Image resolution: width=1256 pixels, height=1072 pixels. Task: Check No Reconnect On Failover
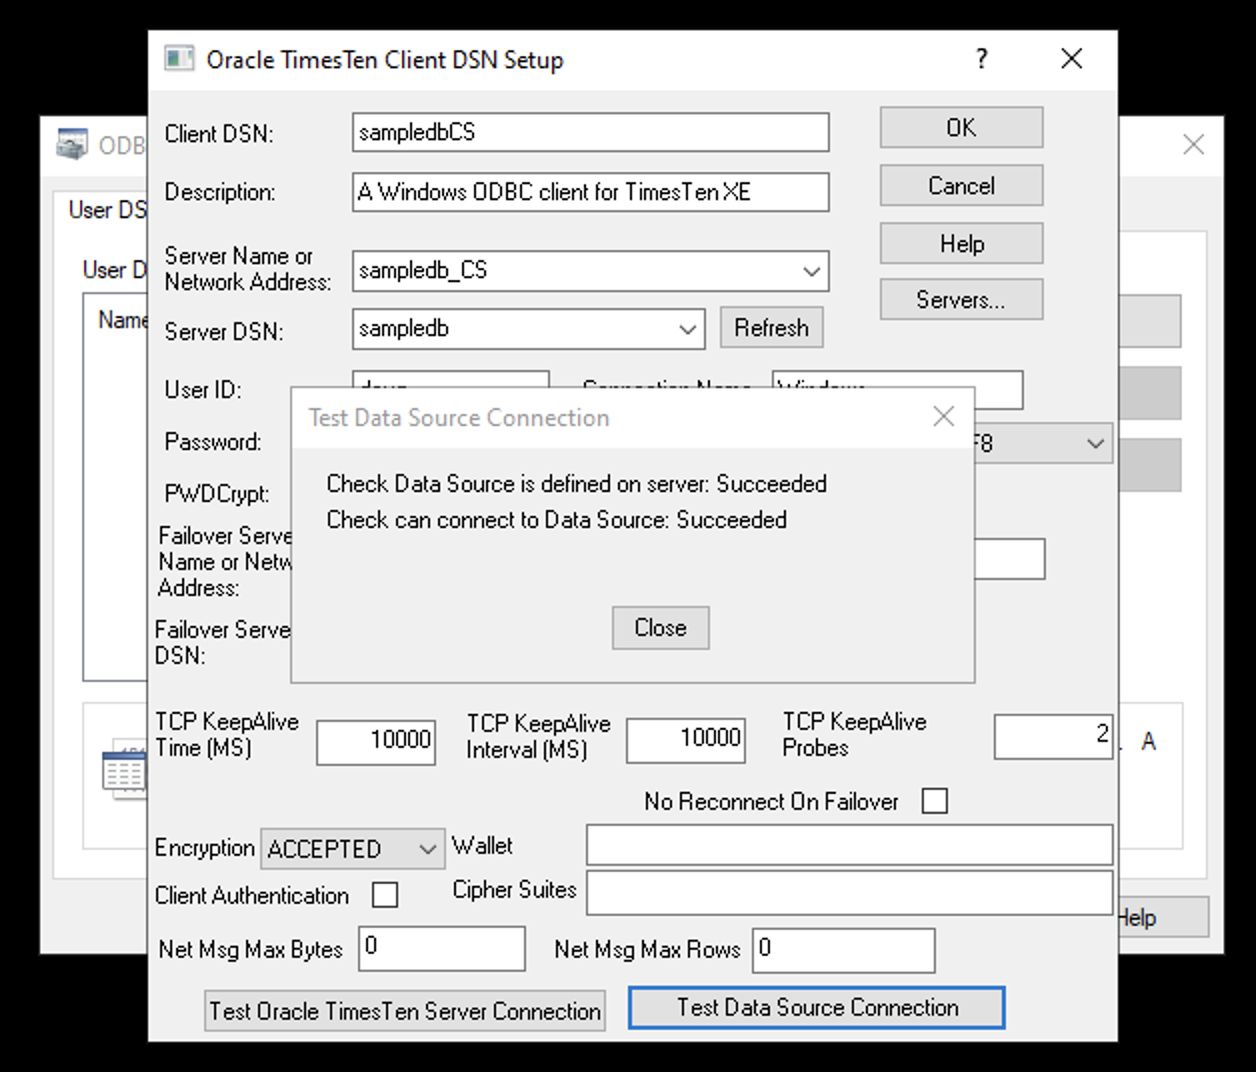coord(935,800)
